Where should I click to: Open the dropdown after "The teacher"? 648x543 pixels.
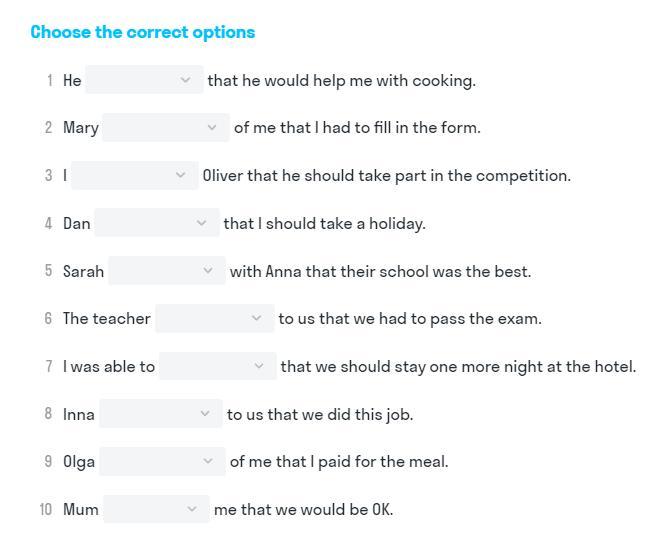coord(214,319)
